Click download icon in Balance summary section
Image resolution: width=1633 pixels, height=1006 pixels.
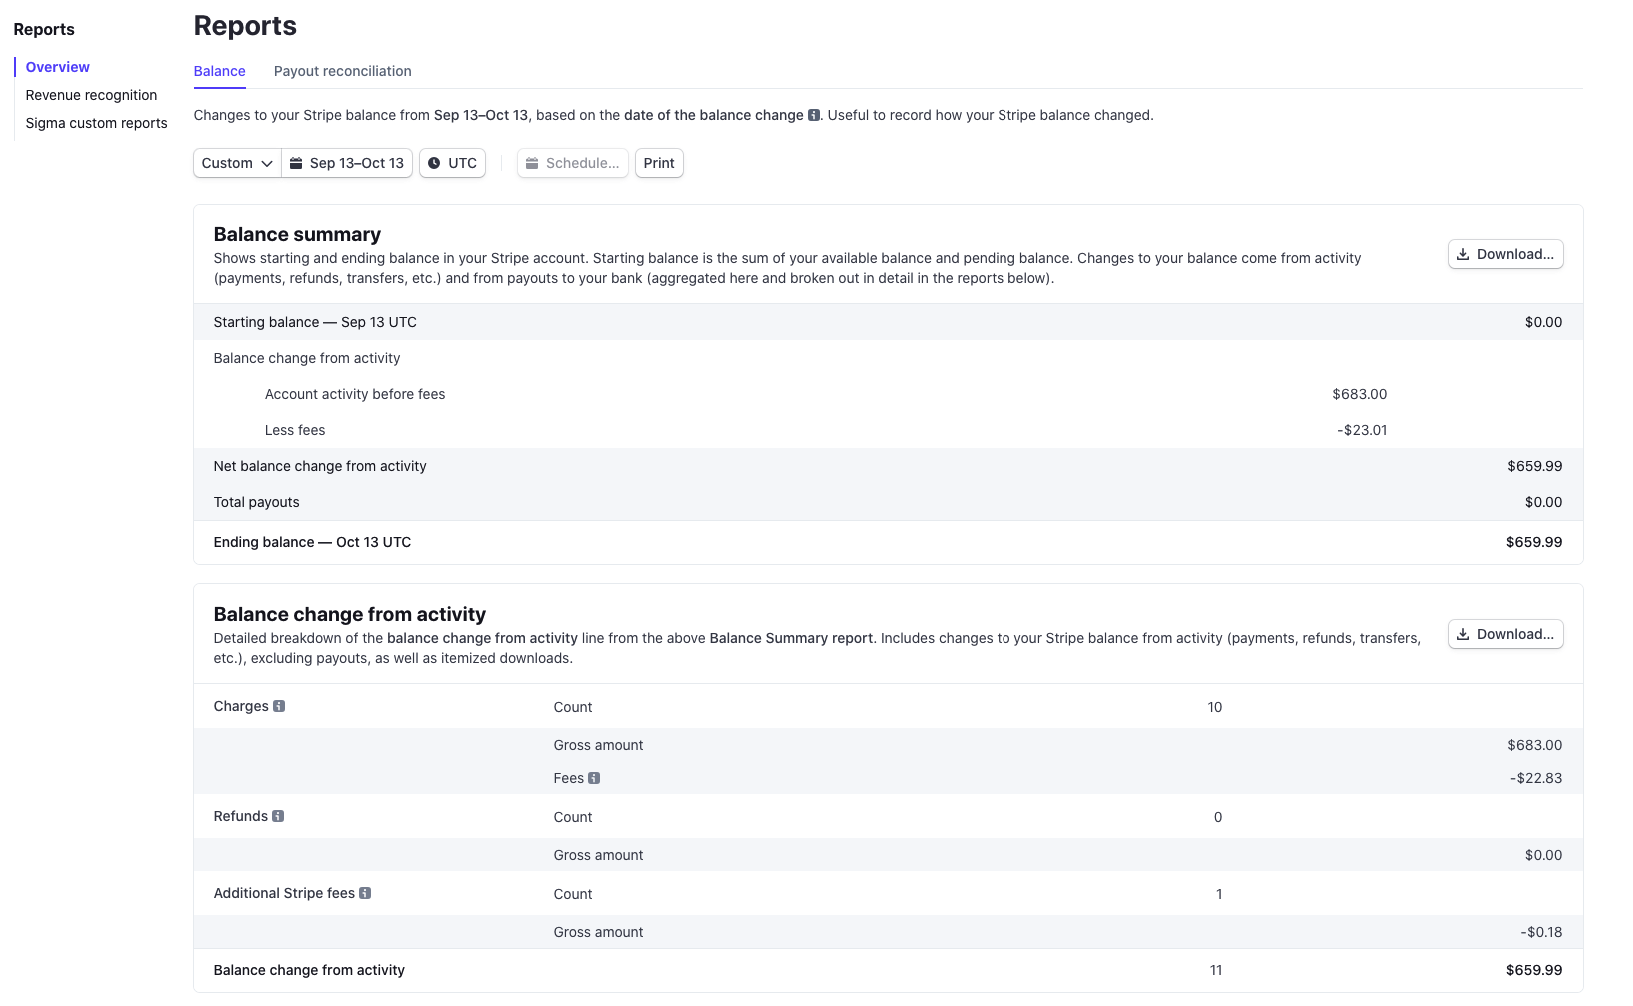point(1463,254)
